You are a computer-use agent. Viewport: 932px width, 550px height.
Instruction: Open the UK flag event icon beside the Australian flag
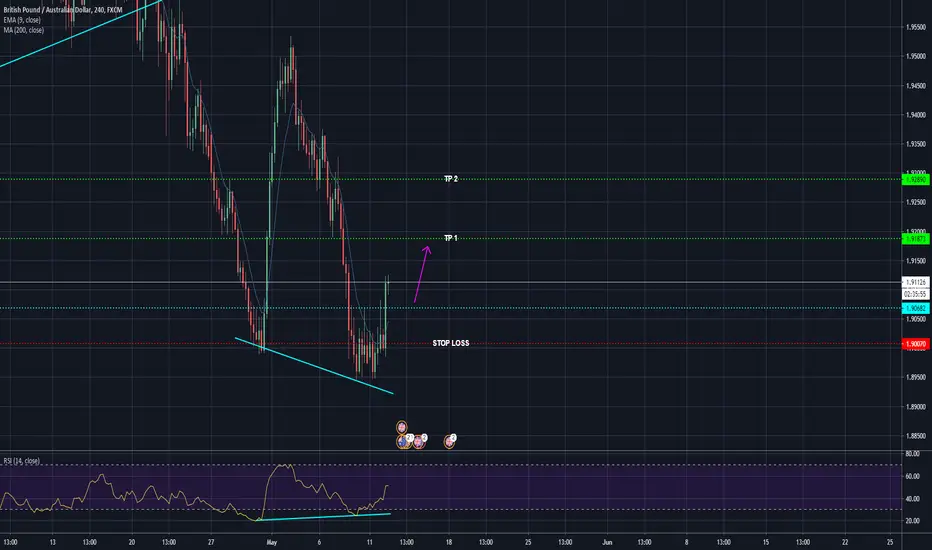[x=419, y=441]
